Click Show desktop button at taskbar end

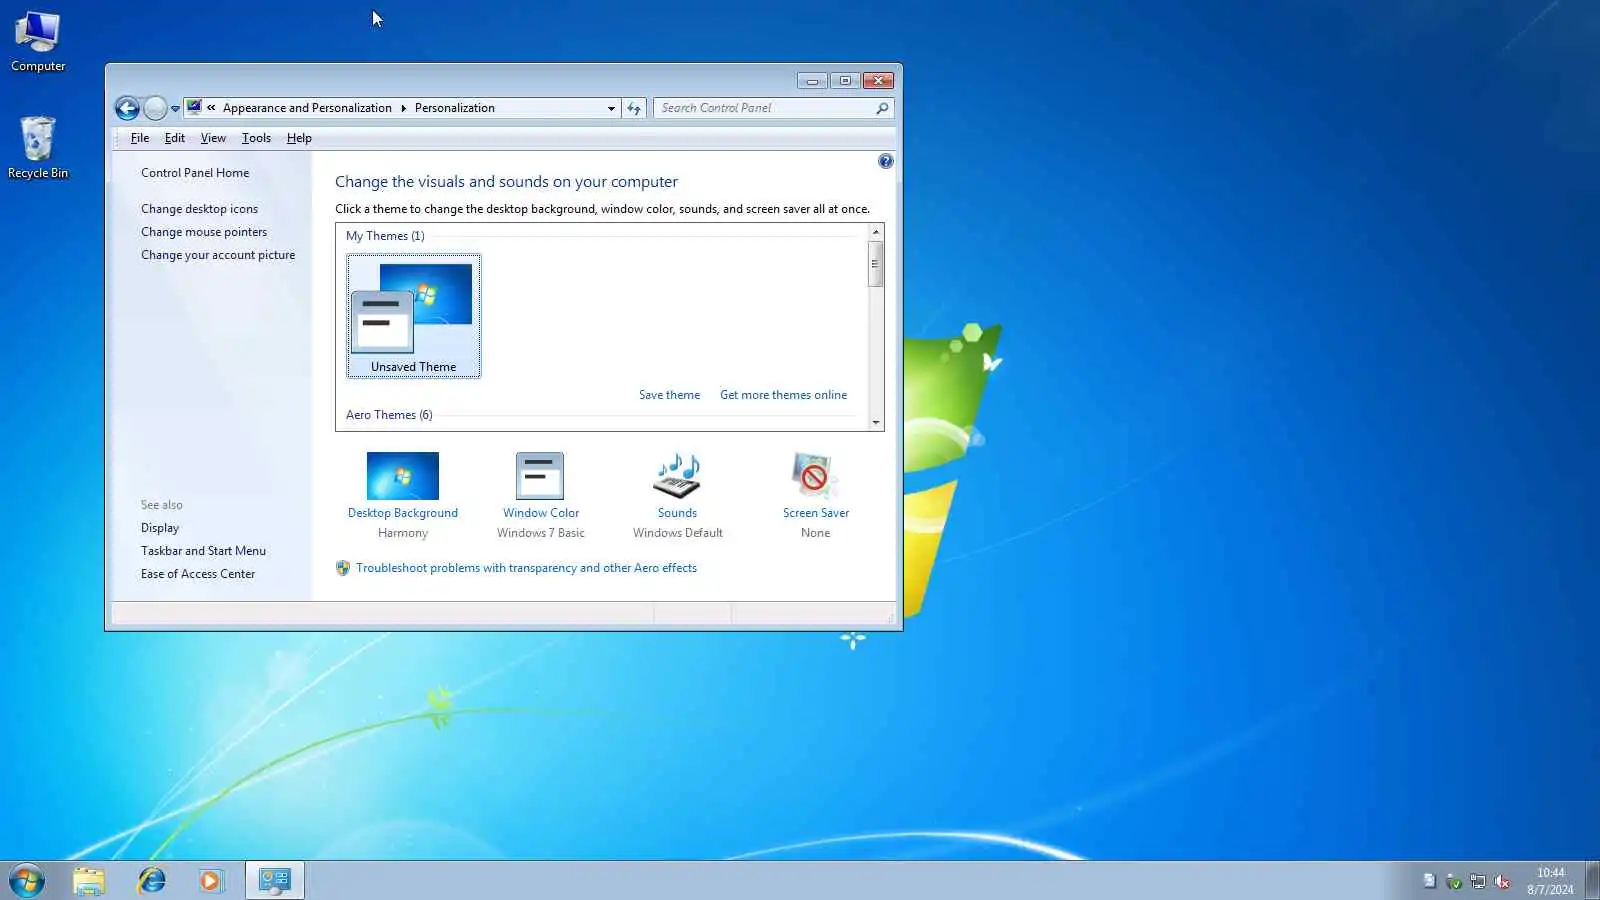(x=1592, y=881)
